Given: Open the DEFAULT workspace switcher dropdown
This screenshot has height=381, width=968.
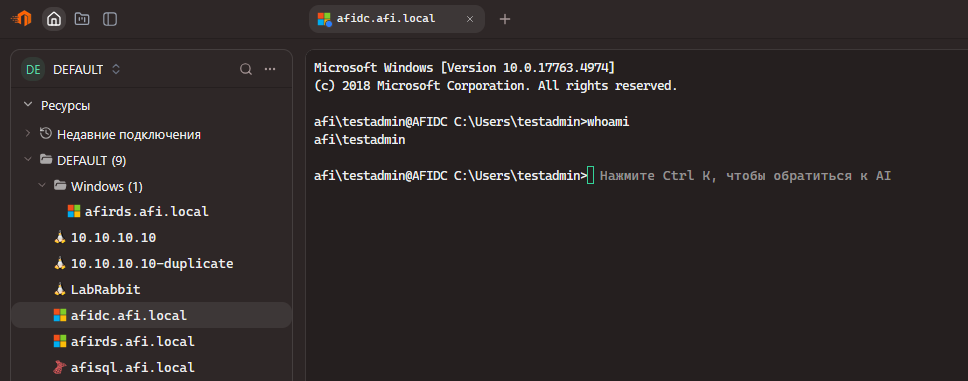Looking at the screenshot, I should [71, 70].
